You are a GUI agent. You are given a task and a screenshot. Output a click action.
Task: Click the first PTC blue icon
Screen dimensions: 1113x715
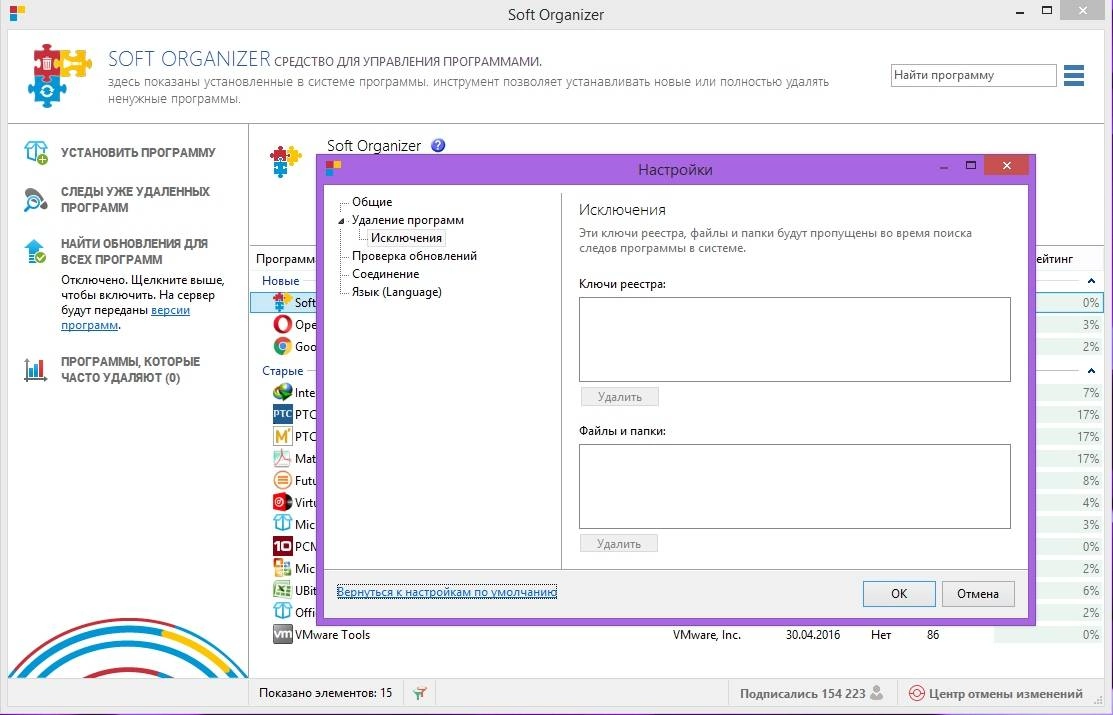[283, 414]
